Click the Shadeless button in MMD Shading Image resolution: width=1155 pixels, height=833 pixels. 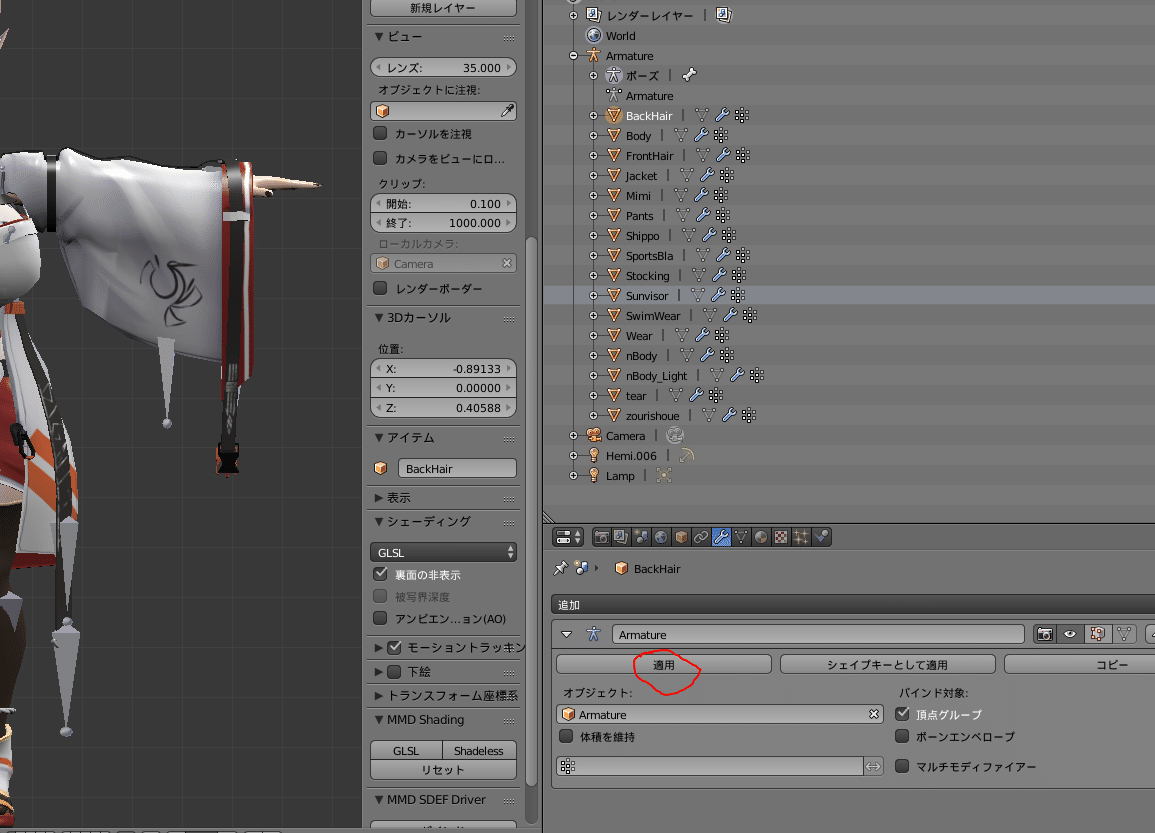479,751
